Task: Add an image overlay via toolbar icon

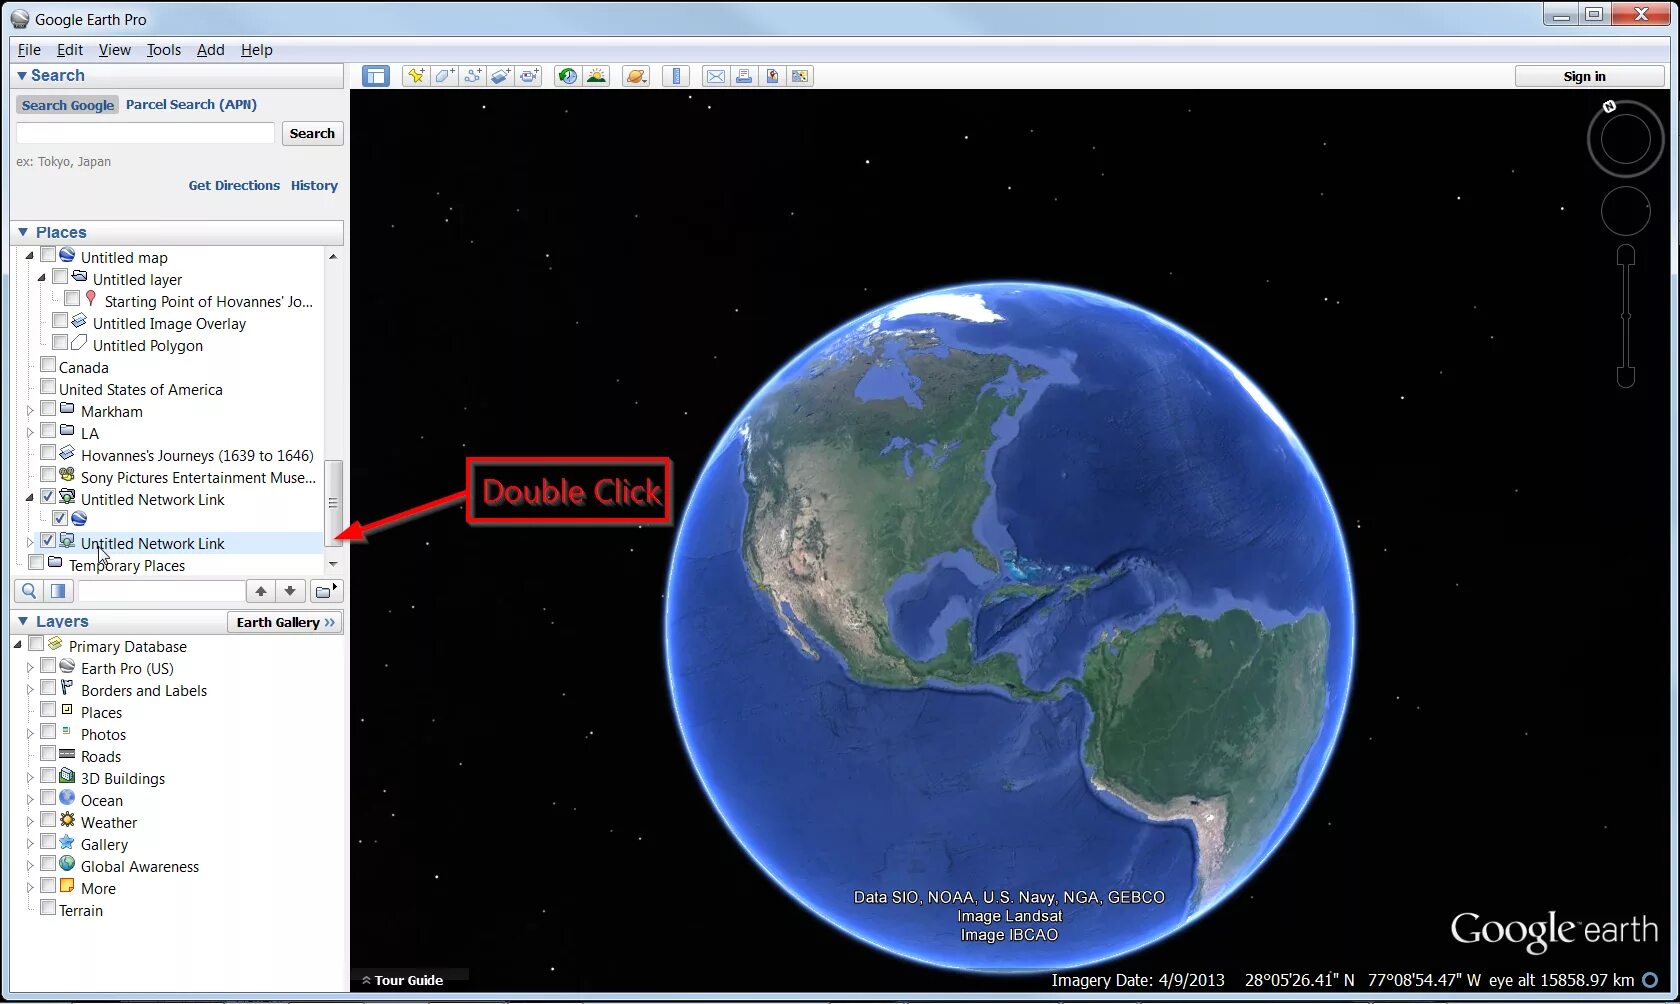Action: (501, 76)
